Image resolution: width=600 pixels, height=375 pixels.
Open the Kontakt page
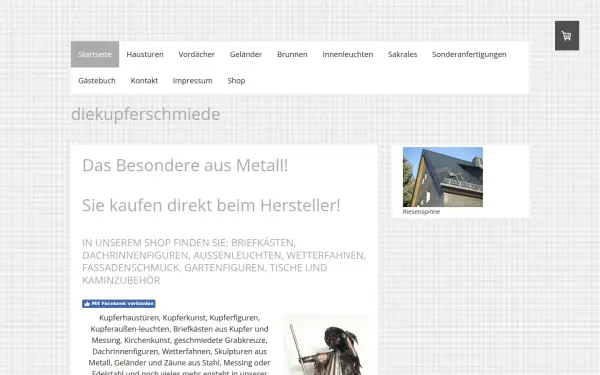coord(144,81)
